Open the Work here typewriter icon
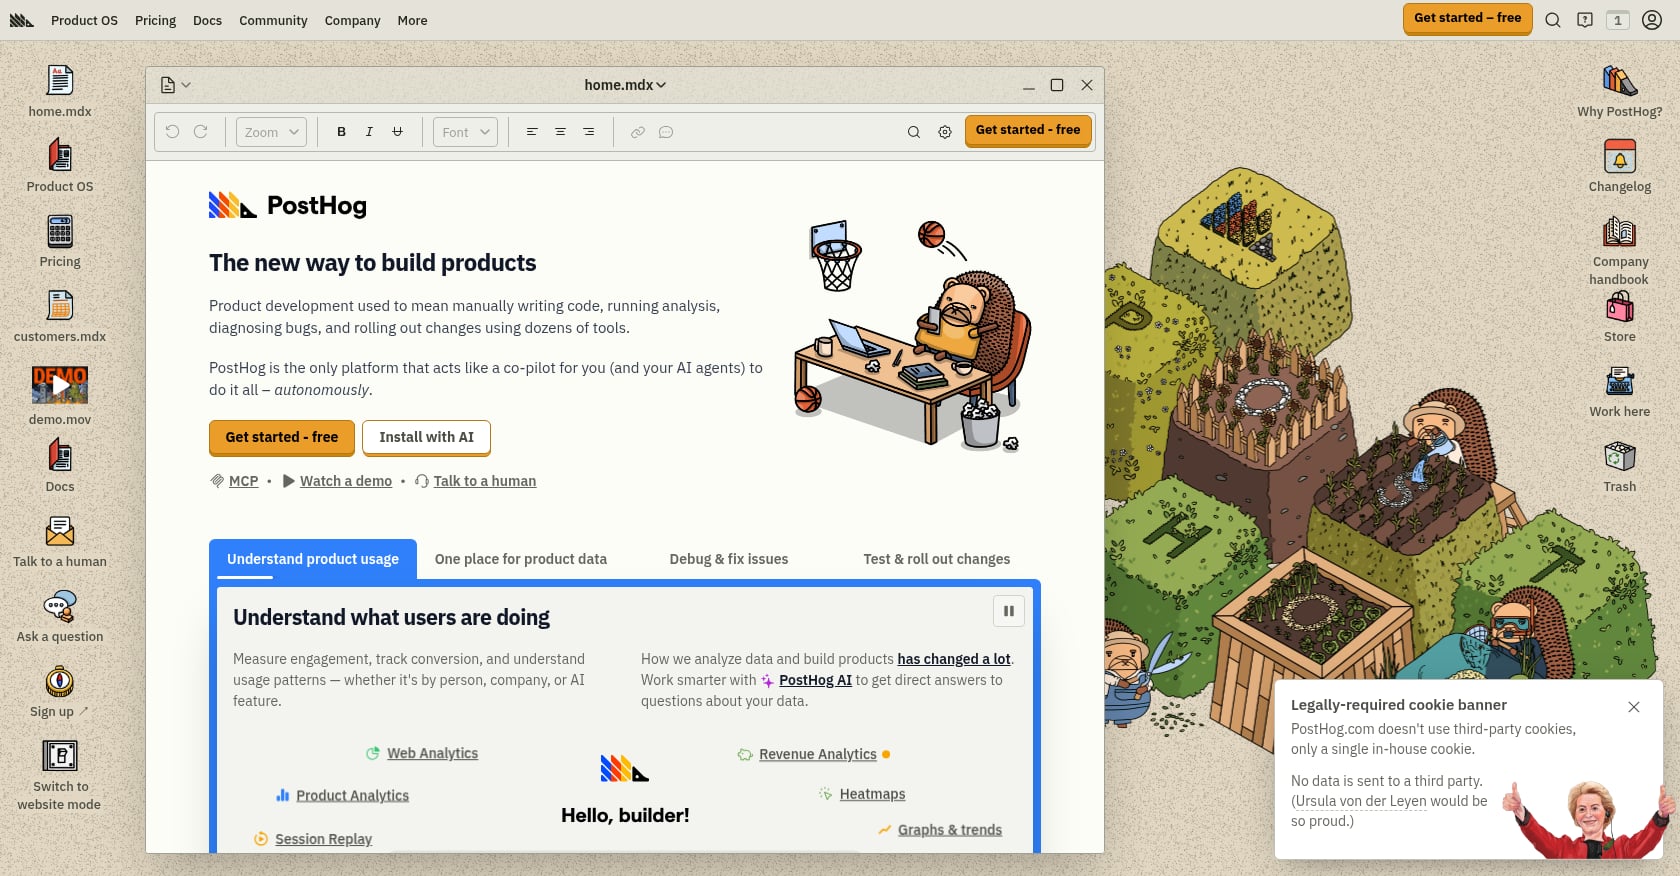The height and width of the screenshot is (876, 1680). coord(1620,391)
